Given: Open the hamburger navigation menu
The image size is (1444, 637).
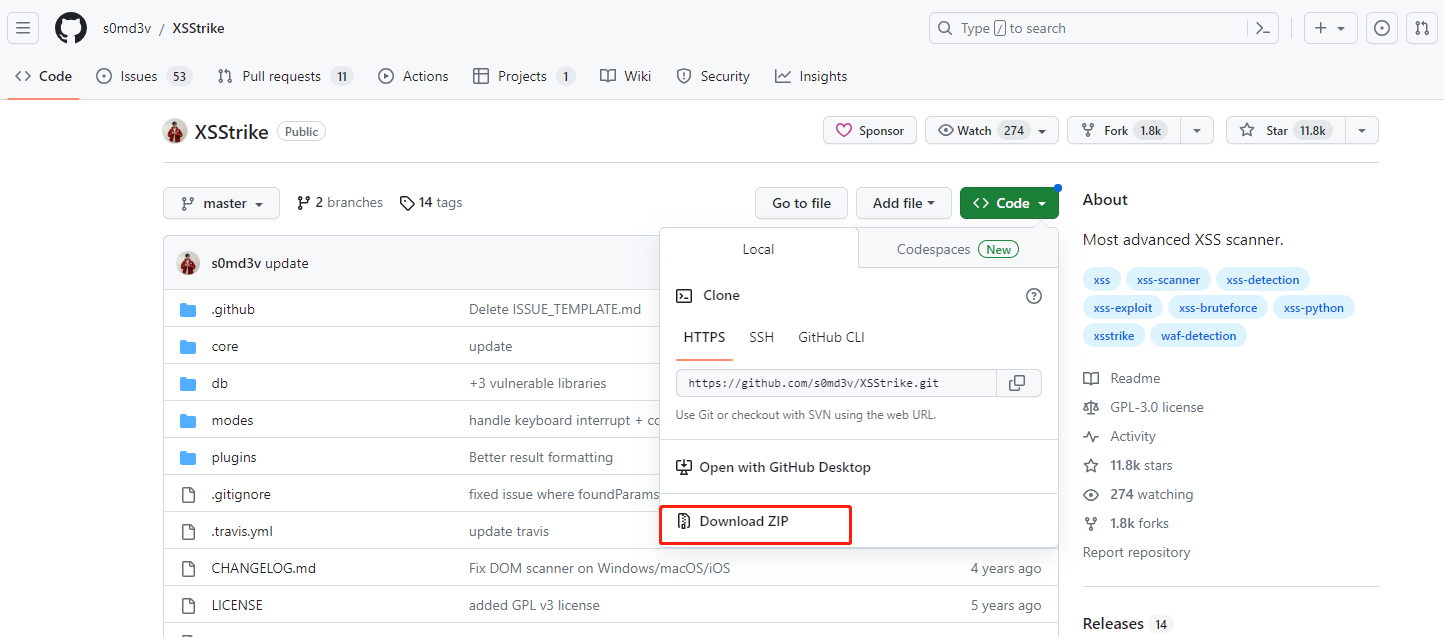Looking at the screenshot, I should [23, 28].
